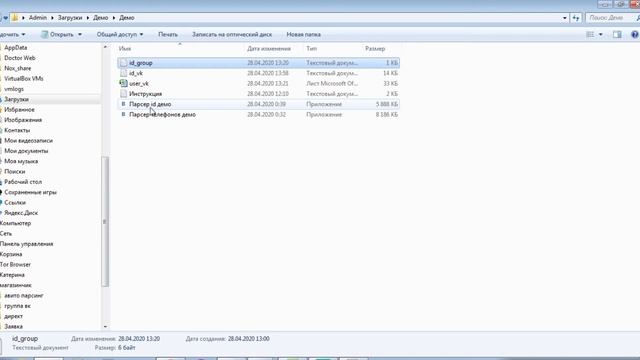Open VirtualBox VMs folder in sidebar
The width and height of the screenshot is (640, 360).
(24, 78)
